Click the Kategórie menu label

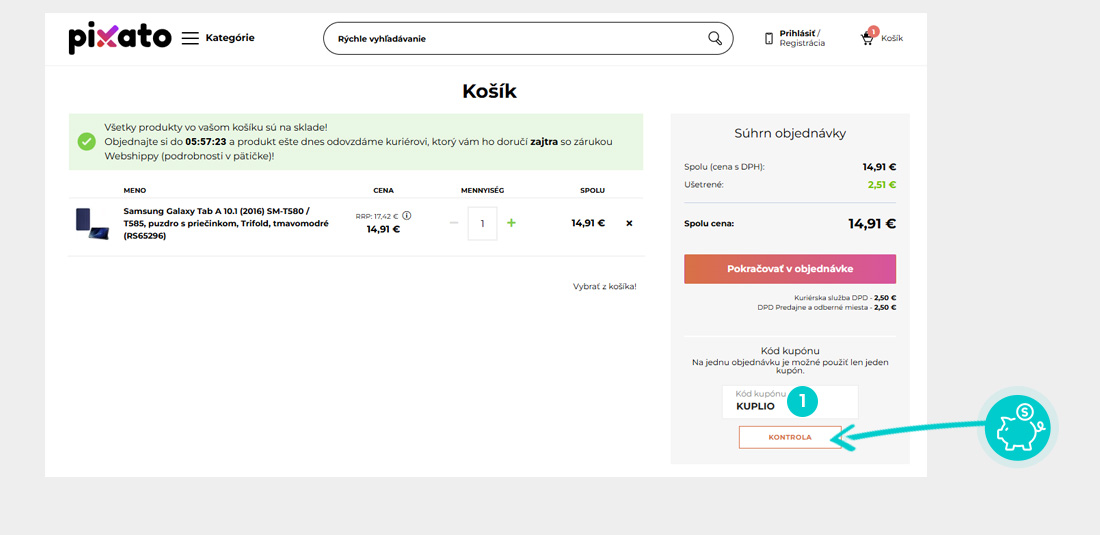[230, 38]
